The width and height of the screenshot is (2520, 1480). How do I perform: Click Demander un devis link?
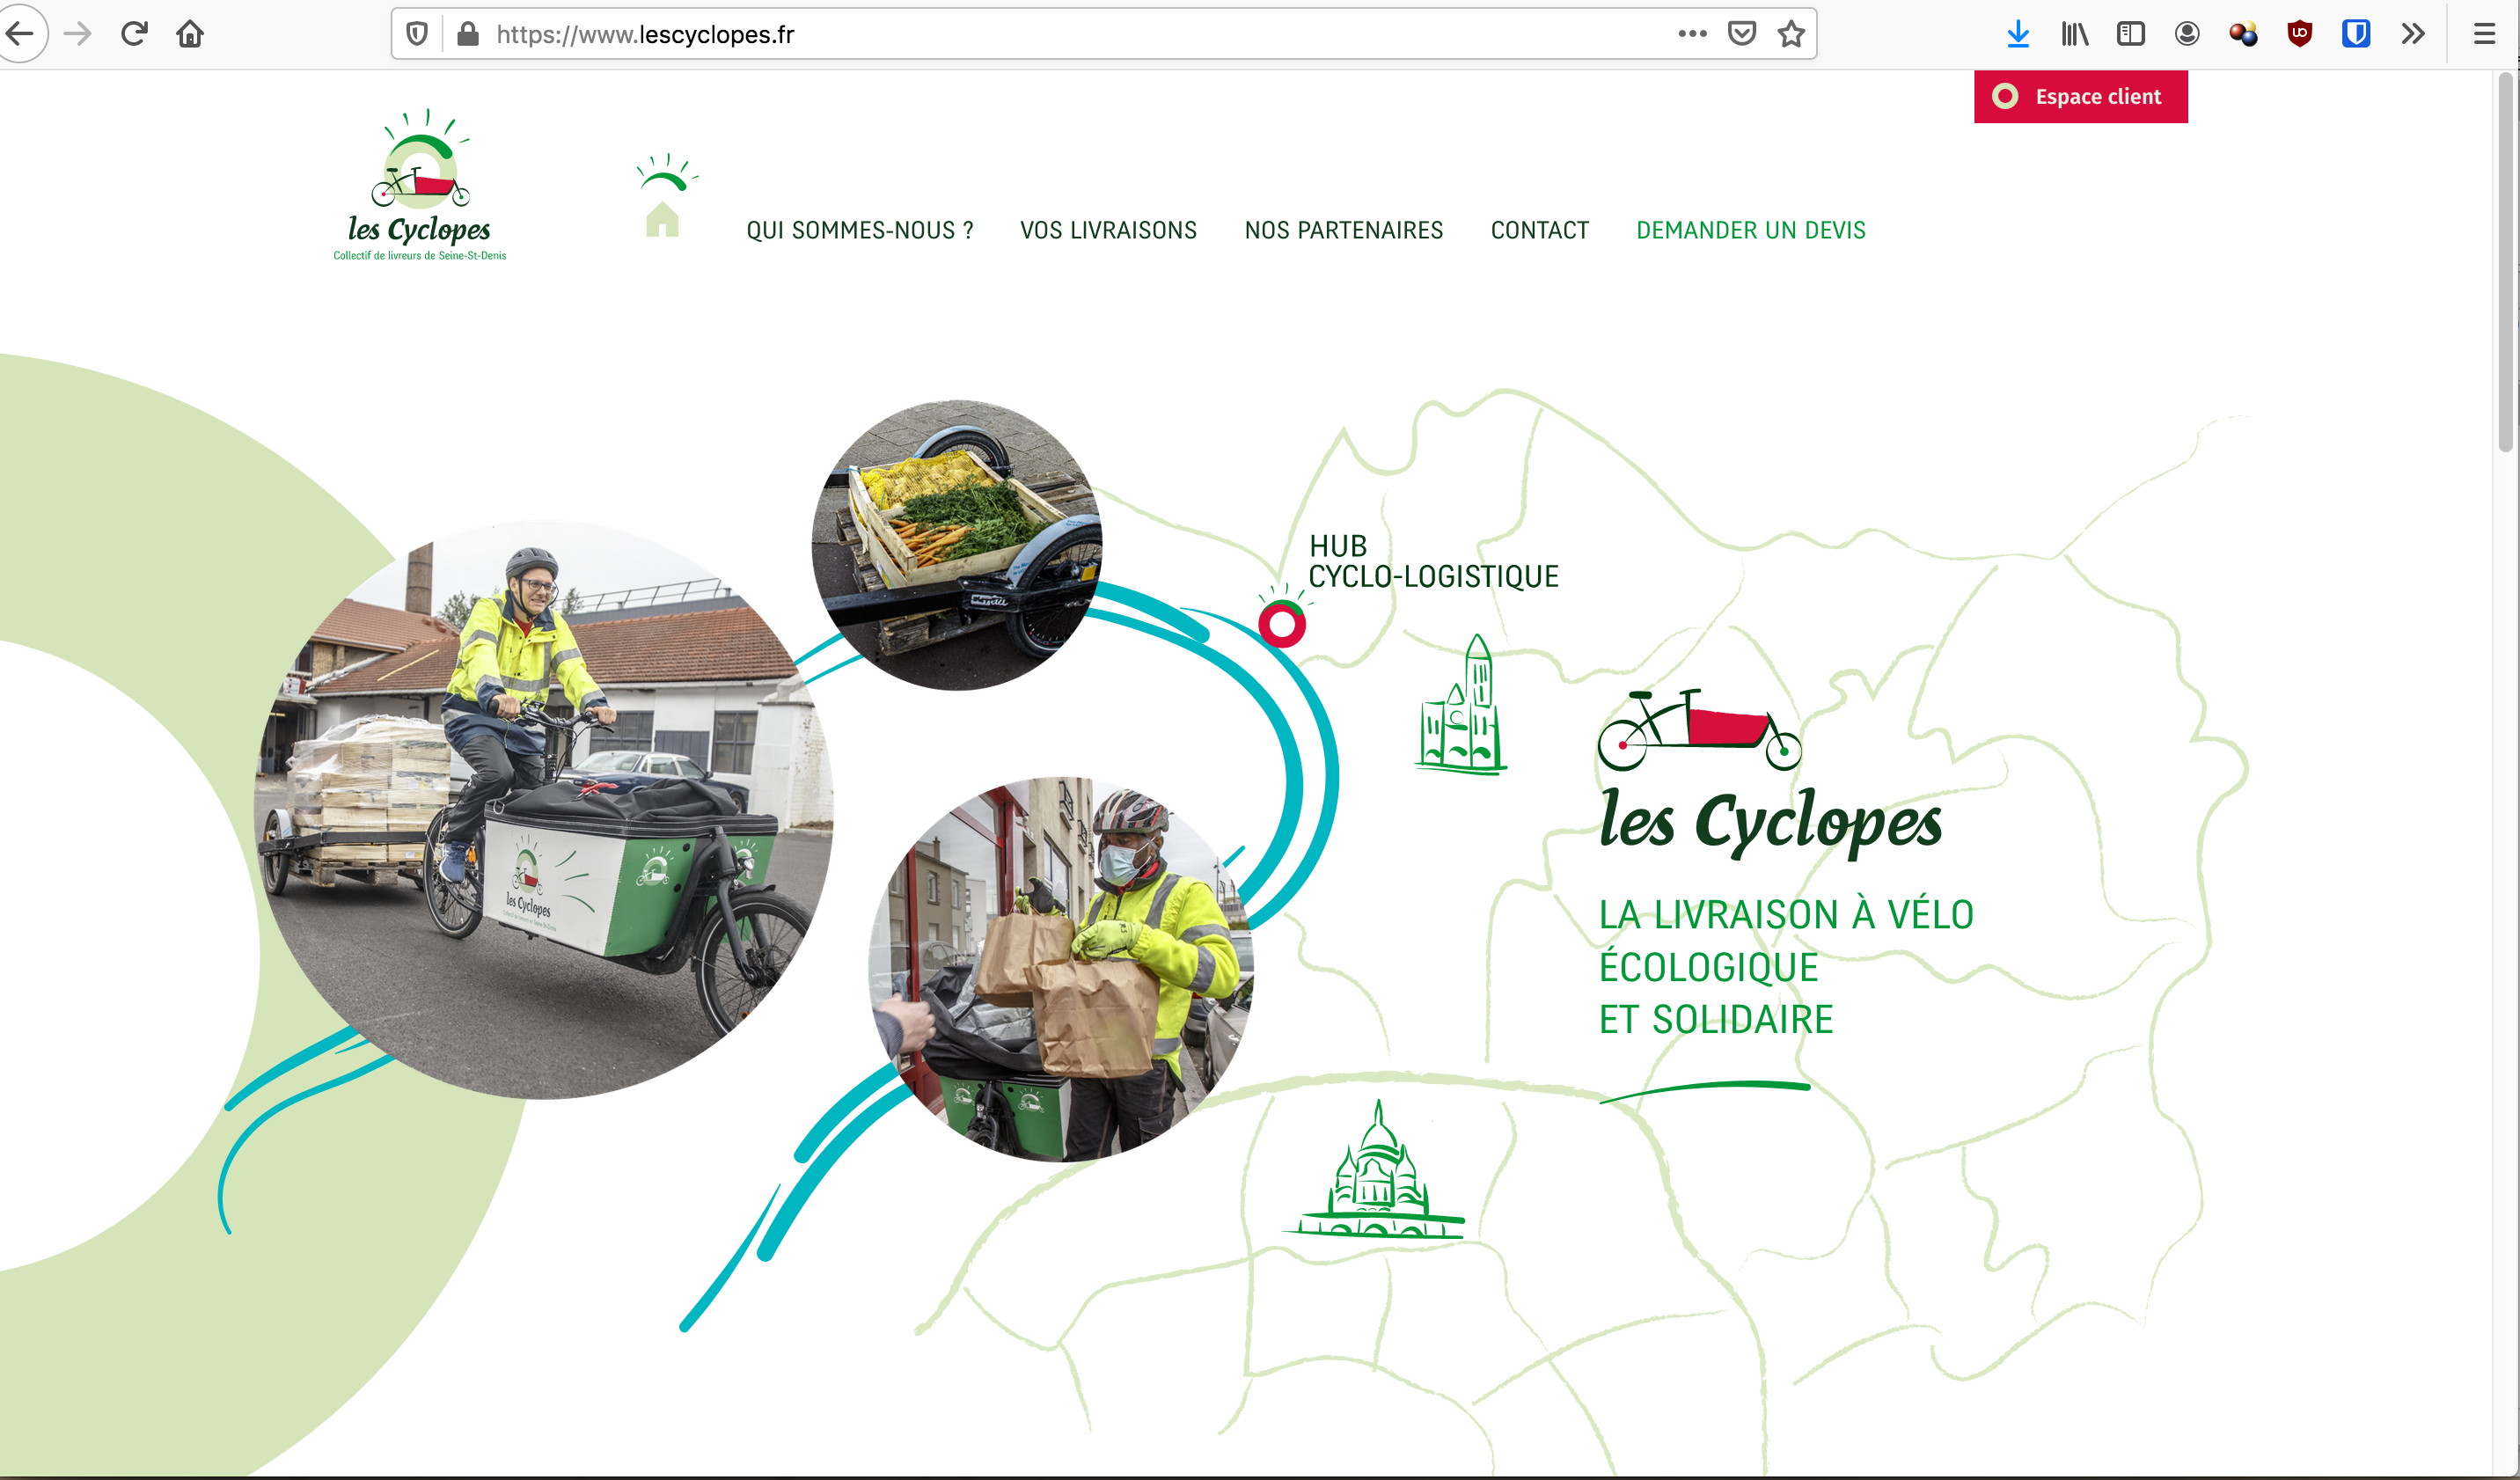pyautogui.click(x=1750, y=230)
